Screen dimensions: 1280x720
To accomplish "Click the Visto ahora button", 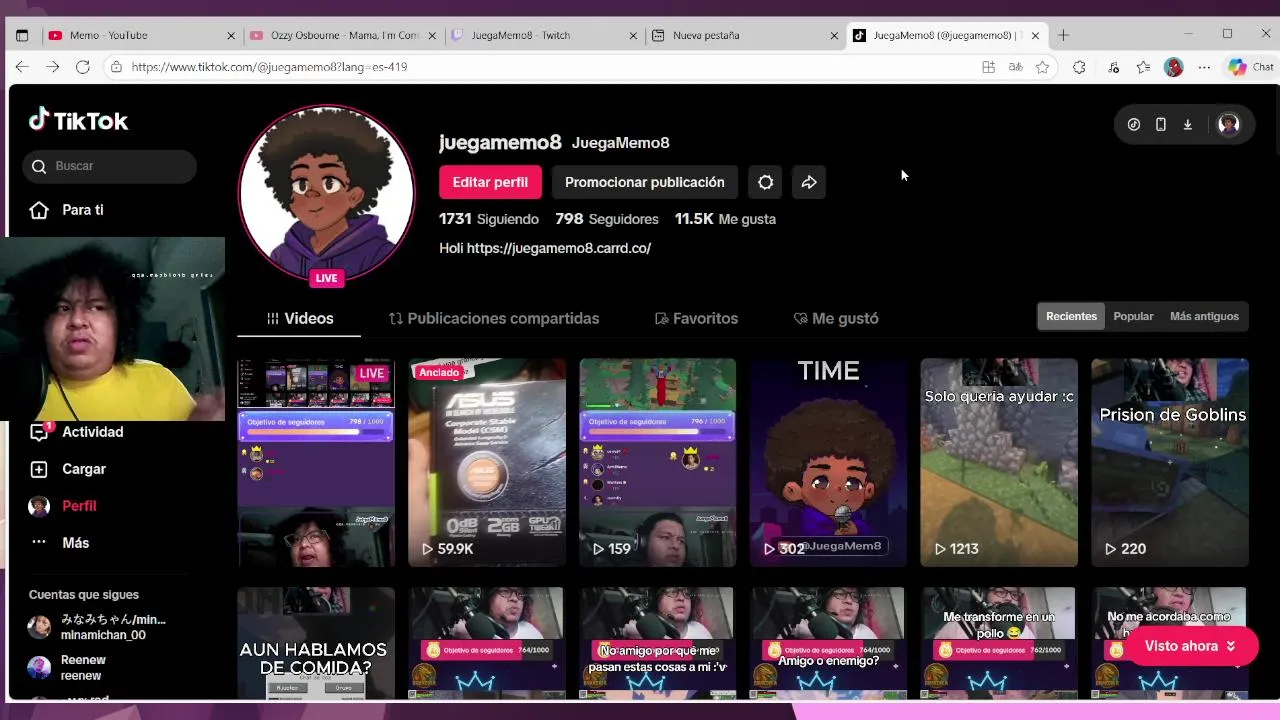I will click(1190, 646).
